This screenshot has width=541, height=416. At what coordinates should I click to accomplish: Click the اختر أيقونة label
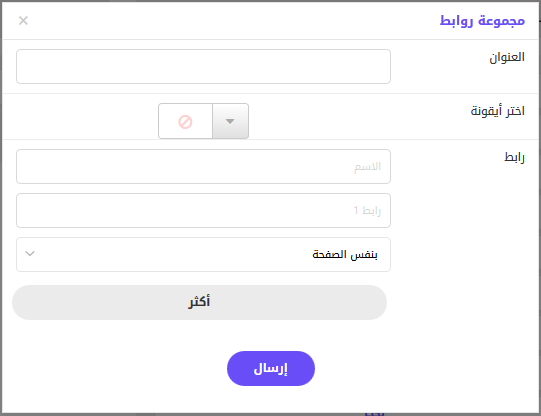click(498, 111)
